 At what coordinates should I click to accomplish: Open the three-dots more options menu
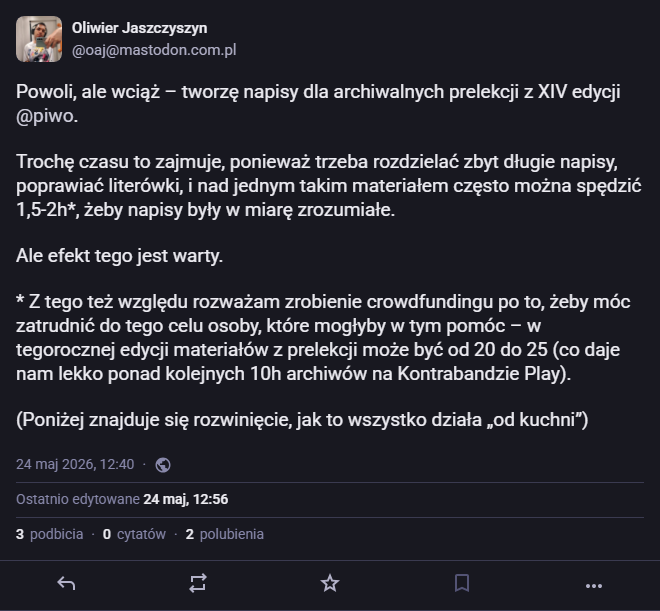coord(594,585)
